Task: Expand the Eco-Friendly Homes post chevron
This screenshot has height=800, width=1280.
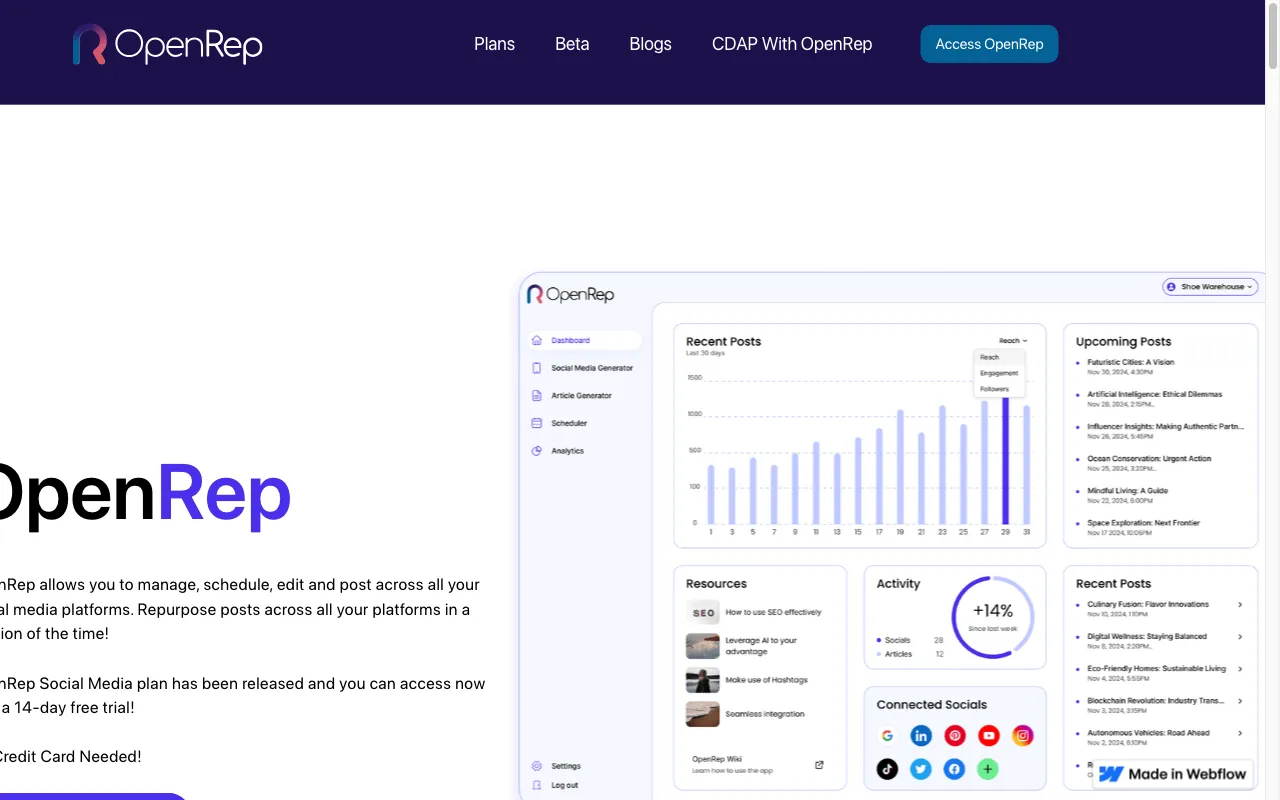Action: coord(1240,669)
